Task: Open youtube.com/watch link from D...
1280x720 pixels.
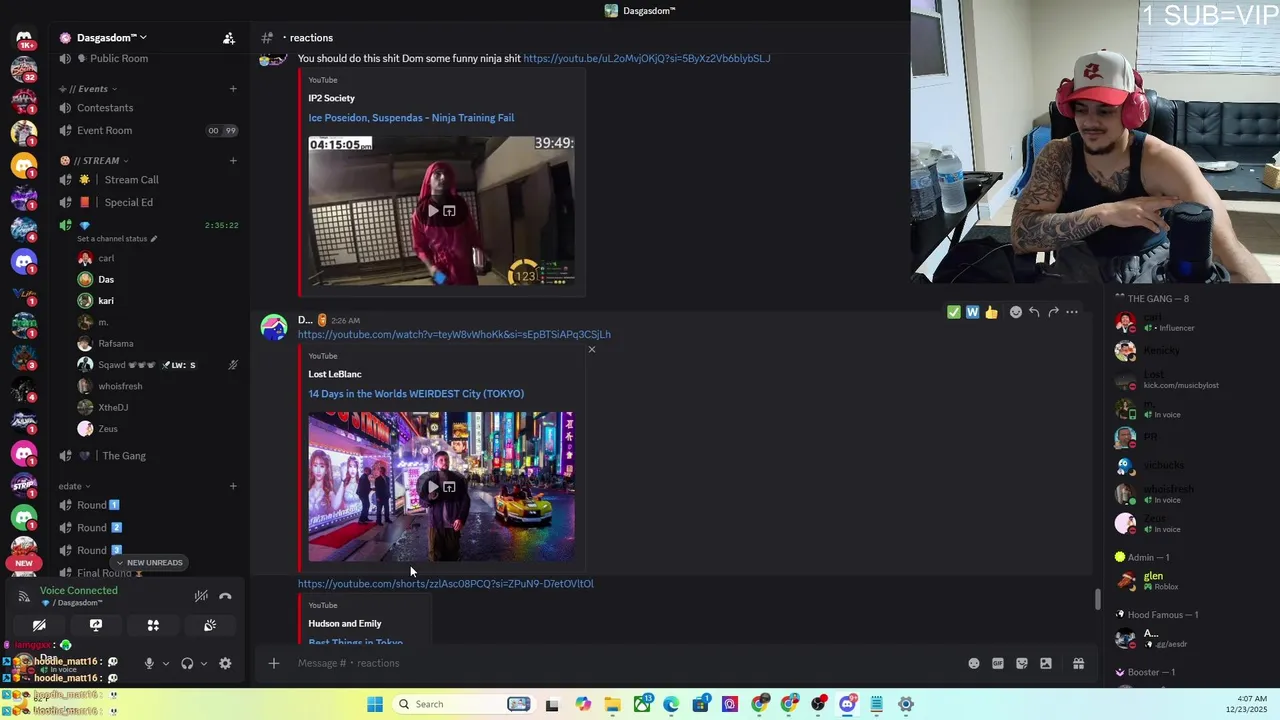Action: (x=454, y=335)
